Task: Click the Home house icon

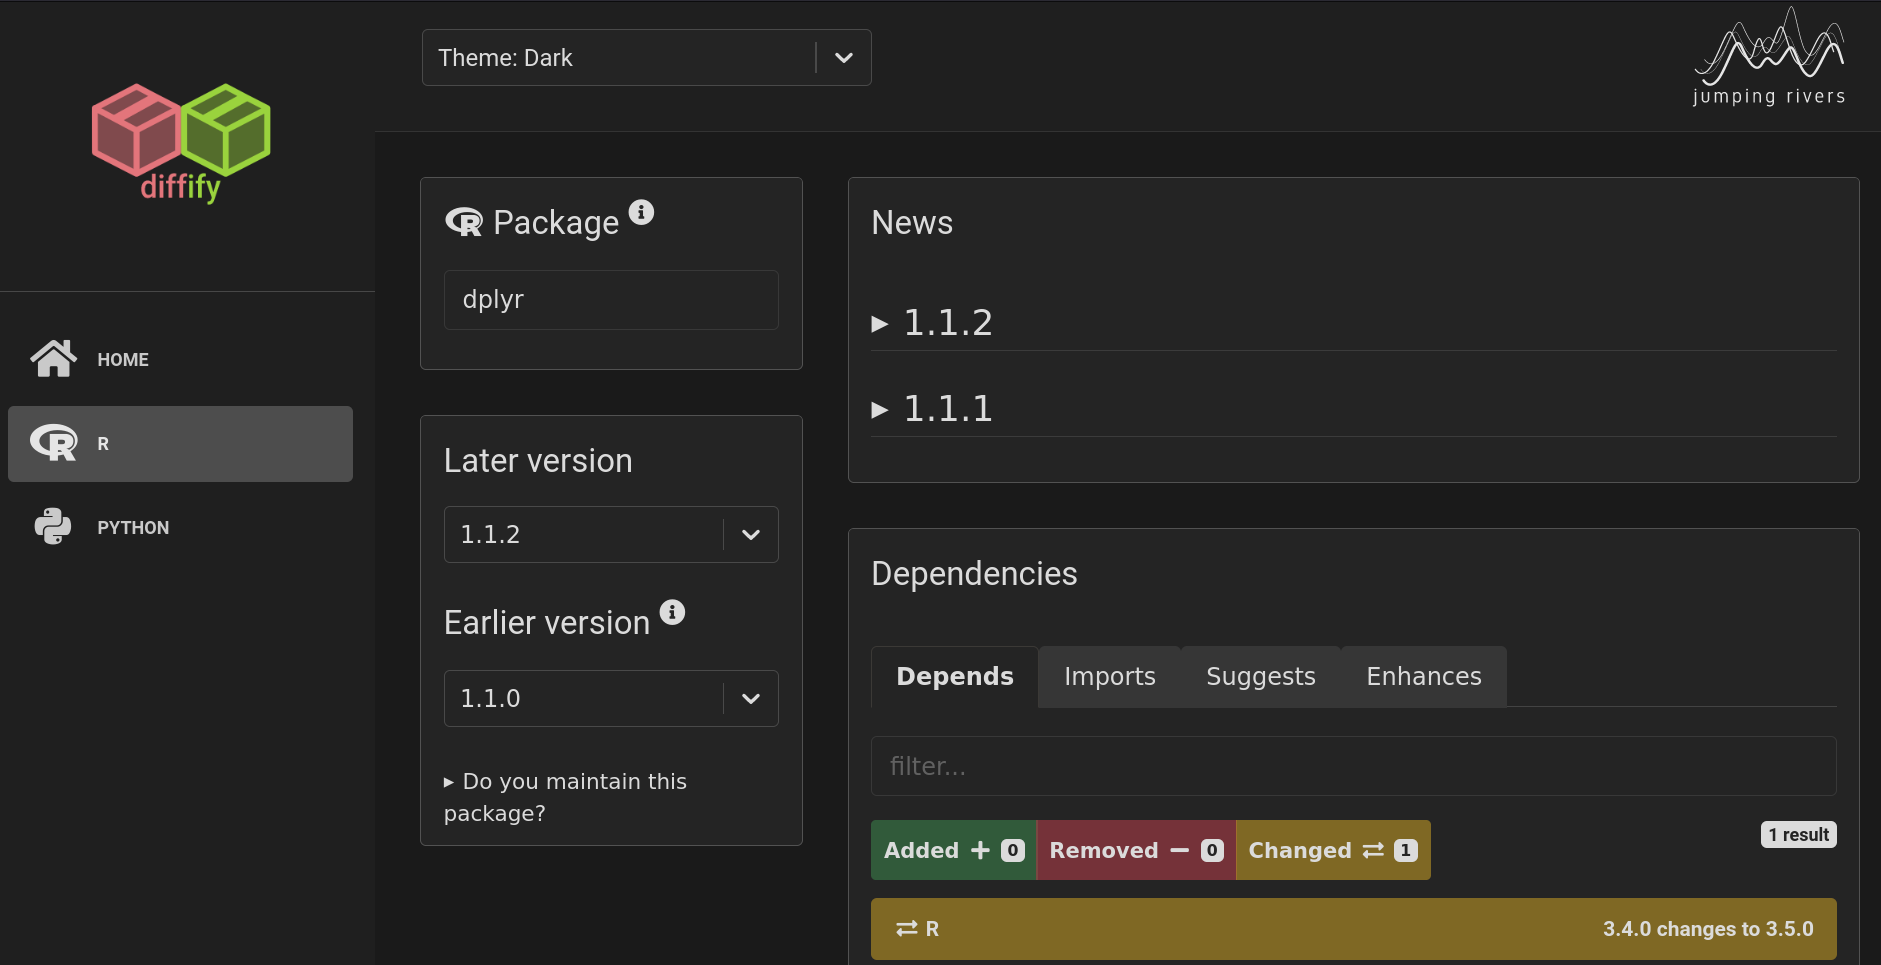Action: point(53,359)
